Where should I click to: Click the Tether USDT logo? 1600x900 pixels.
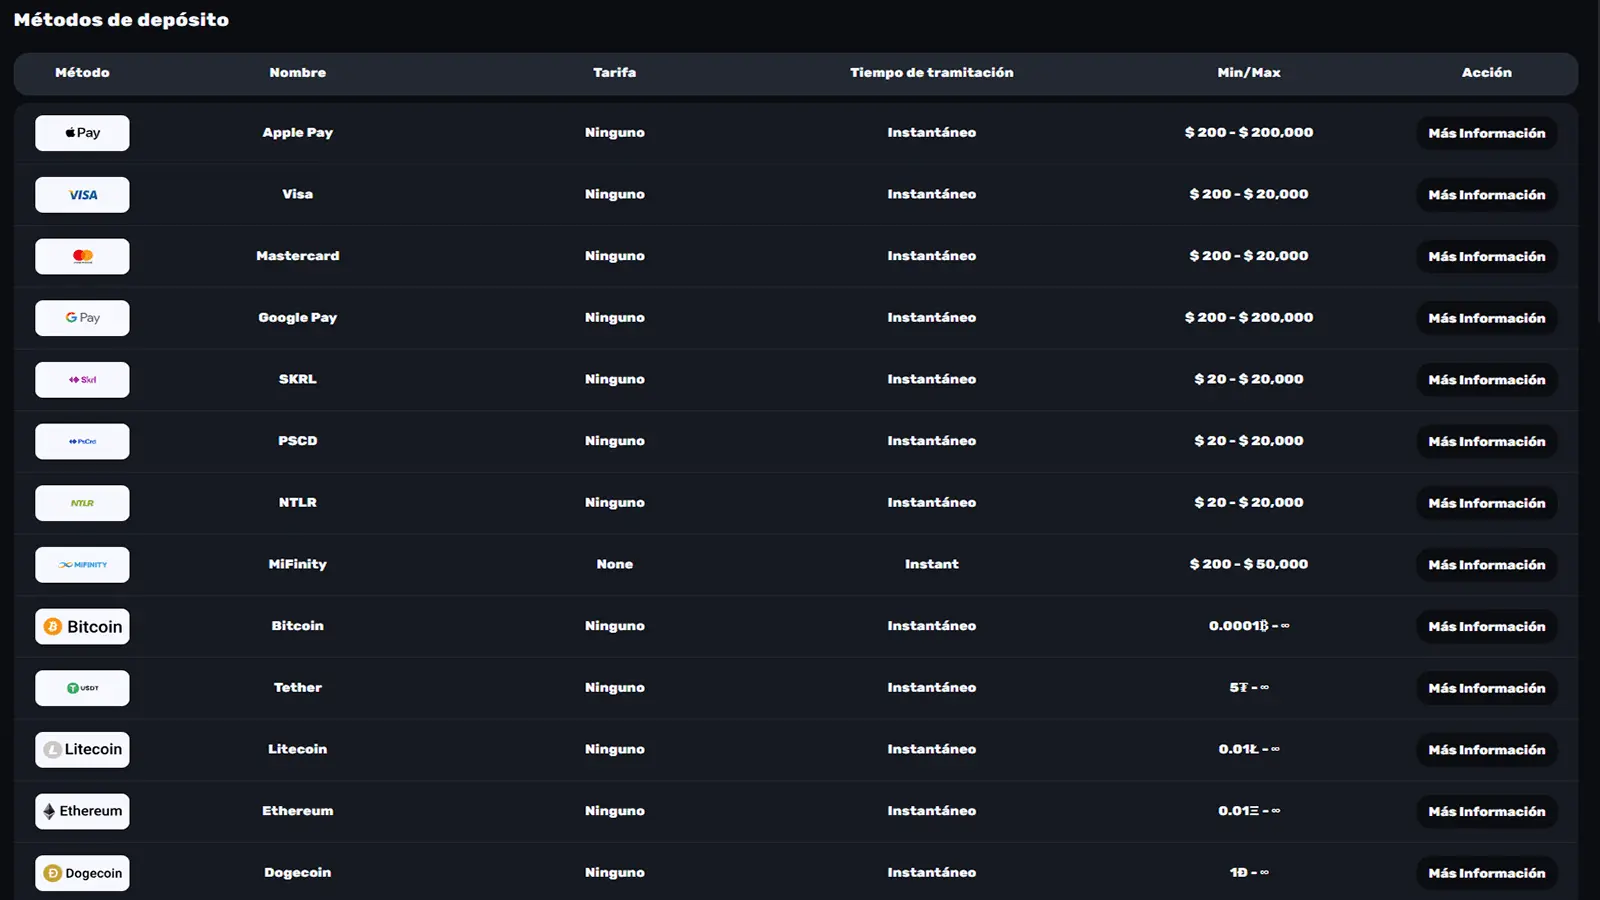(82, 688)
